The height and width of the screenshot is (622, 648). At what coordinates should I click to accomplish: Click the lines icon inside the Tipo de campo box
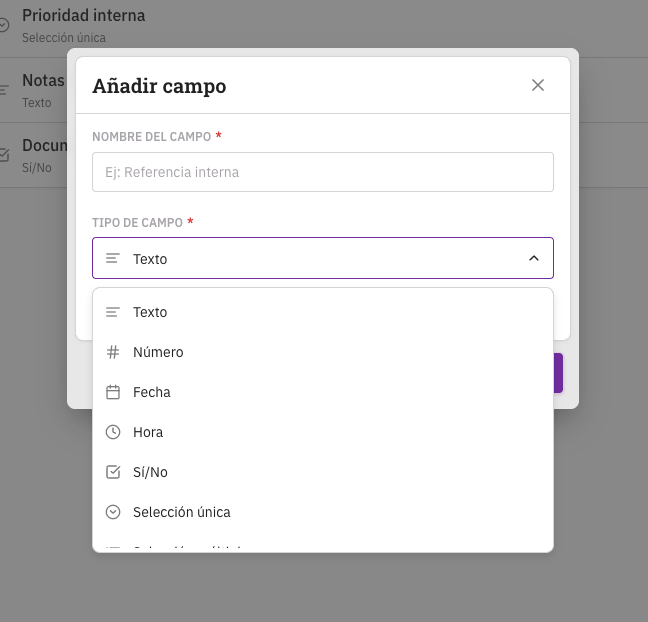113,258
